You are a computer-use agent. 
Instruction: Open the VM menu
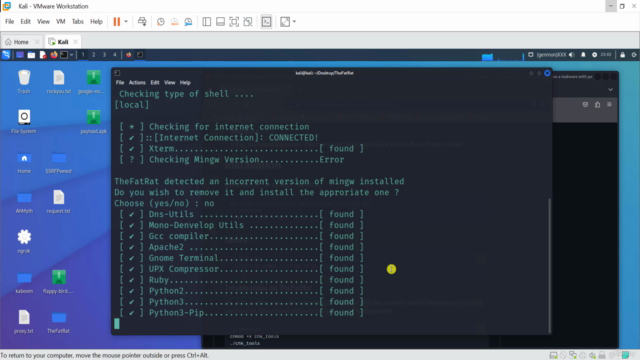61,22
